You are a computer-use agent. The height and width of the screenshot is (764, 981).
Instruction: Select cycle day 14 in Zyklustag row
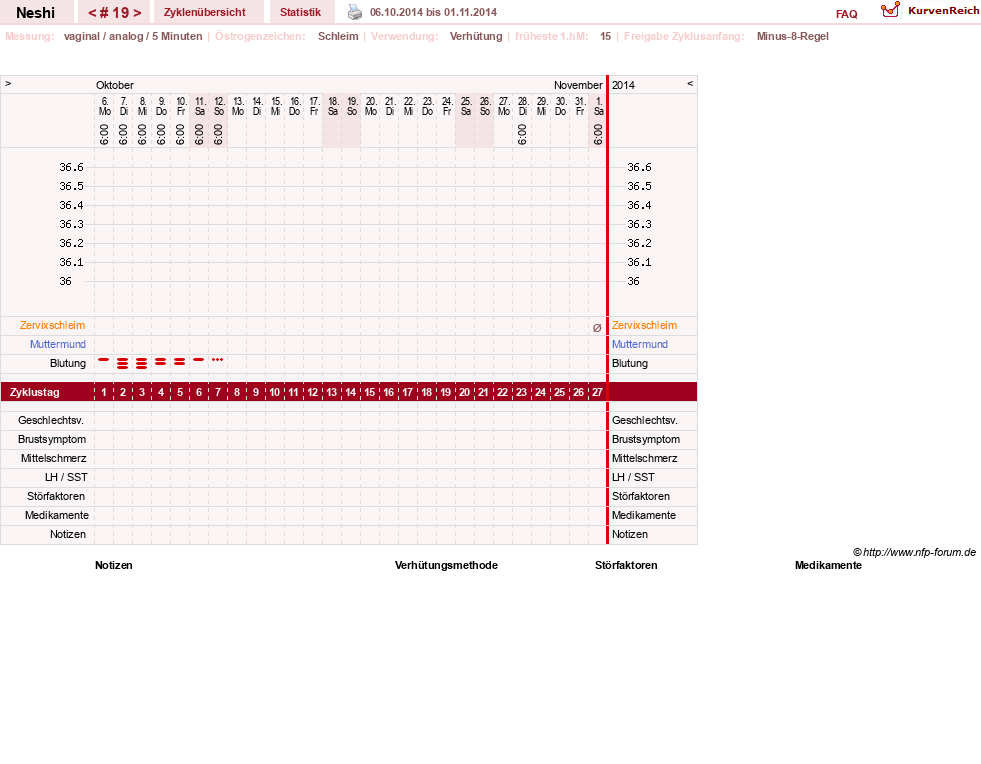click(x=350, y=392)
